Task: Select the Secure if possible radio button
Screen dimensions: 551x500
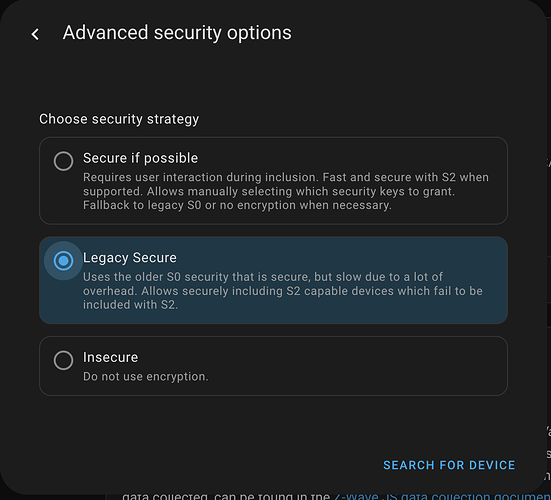Action: coord(63,161)
